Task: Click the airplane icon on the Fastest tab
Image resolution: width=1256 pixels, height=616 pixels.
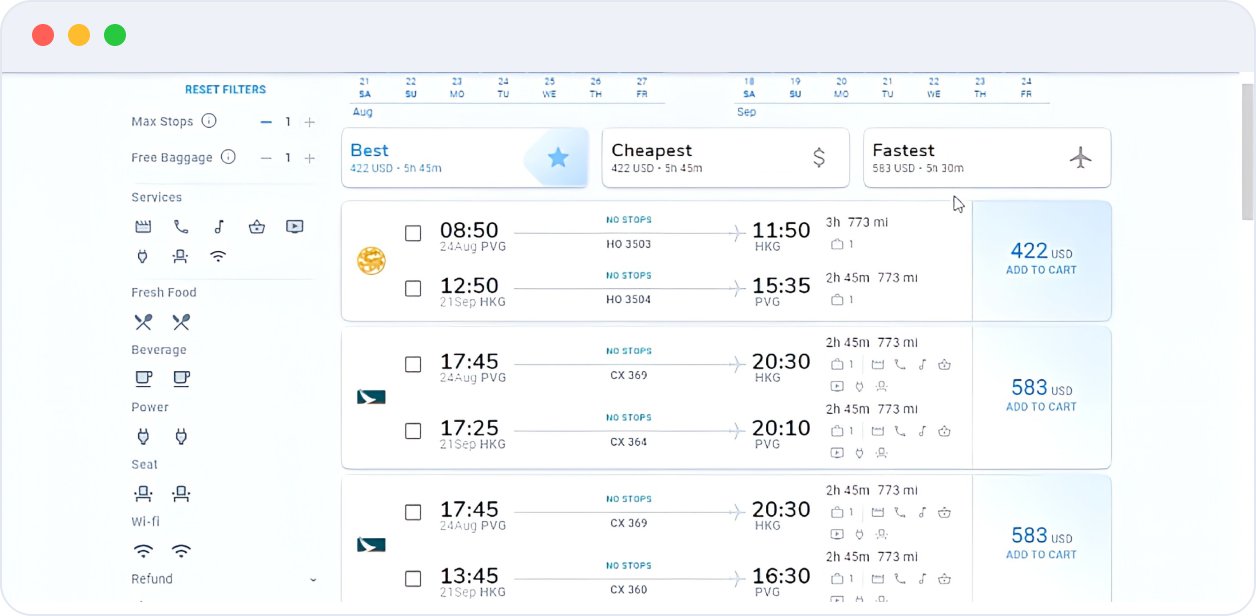Action: click(1080, 157)
